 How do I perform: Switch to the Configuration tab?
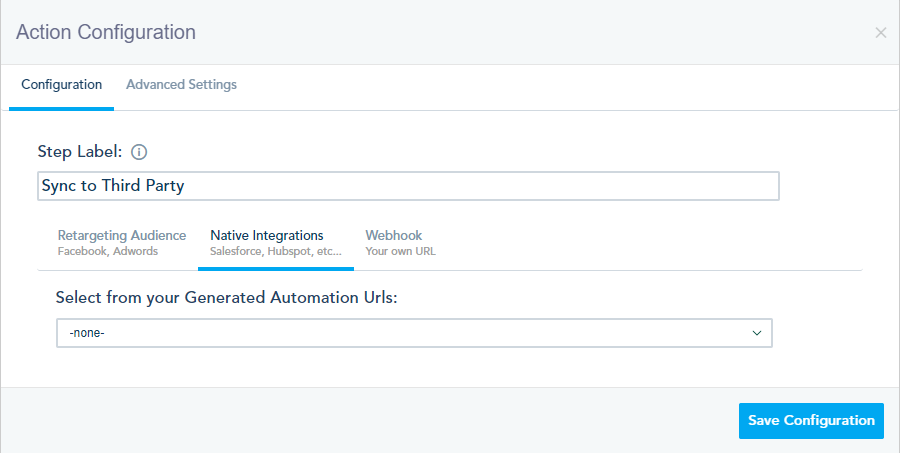[x=61, y=85]
